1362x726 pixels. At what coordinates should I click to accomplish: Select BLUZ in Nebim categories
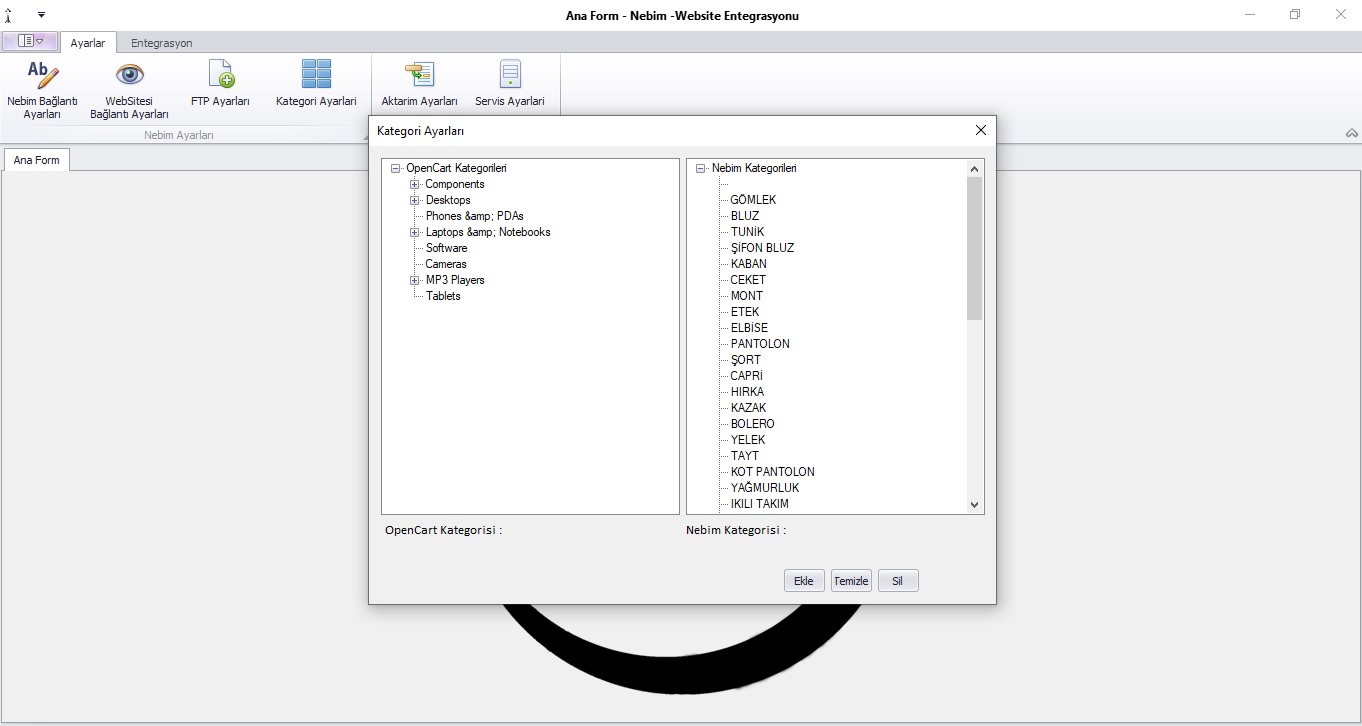click(x=745, y=216)
